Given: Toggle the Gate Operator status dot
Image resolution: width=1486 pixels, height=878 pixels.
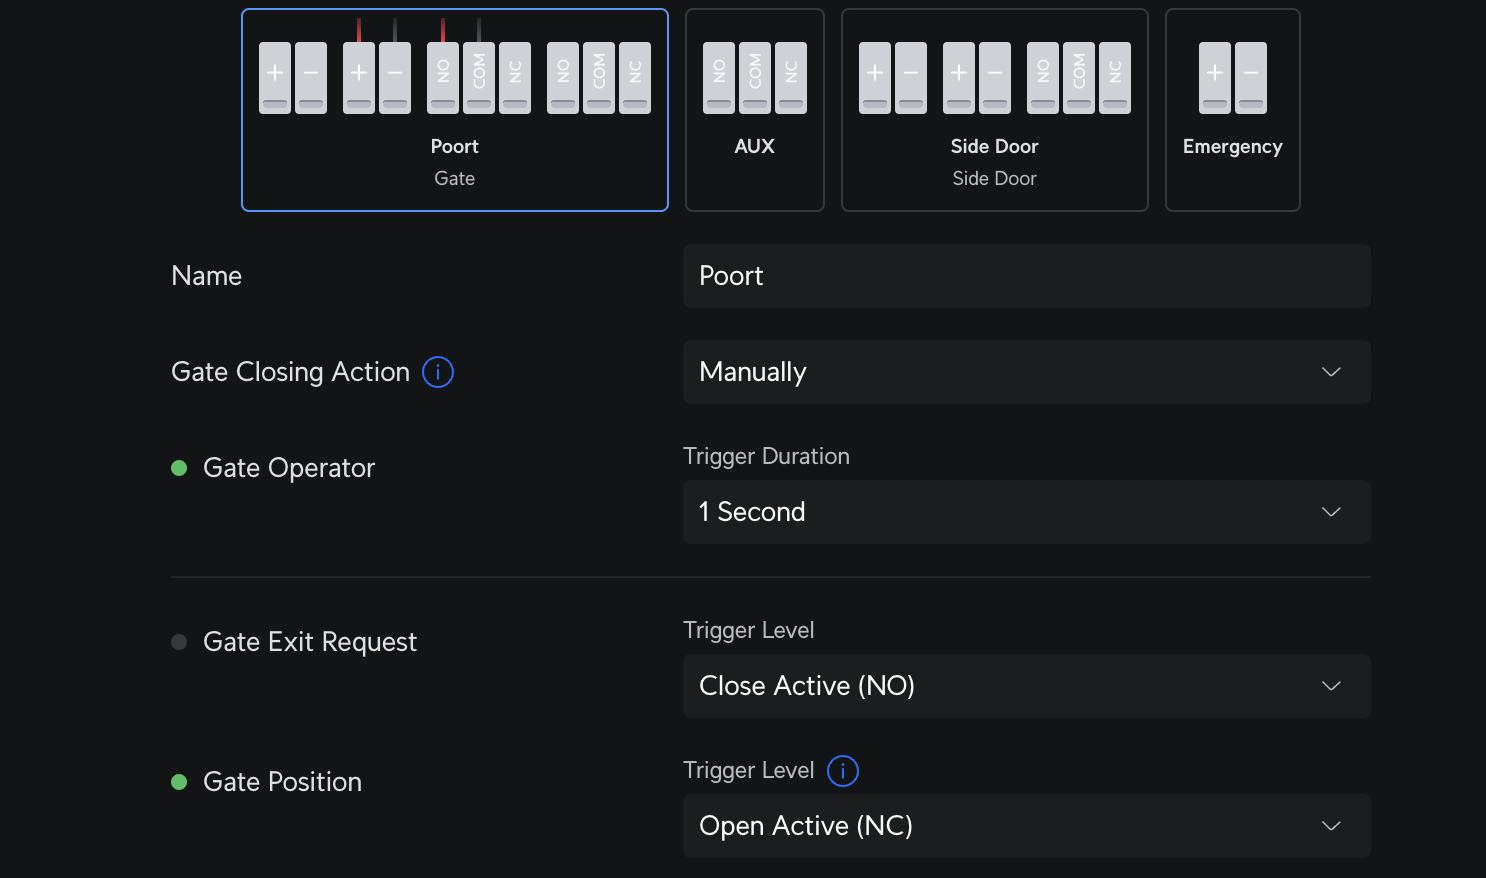Looking at the screenshot, I should coord(180,468).
